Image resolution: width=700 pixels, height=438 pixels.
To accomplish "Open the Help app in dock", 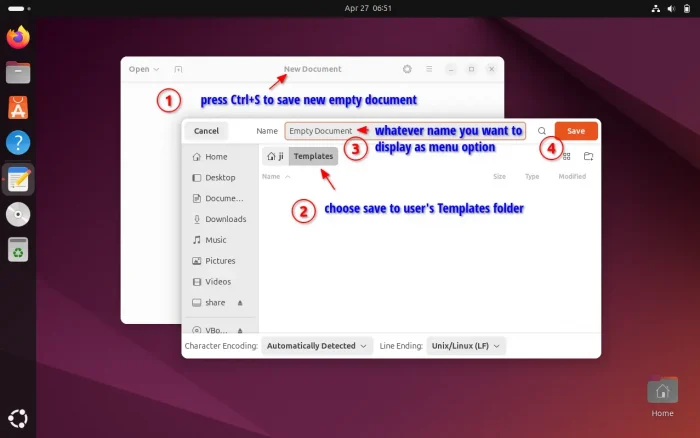I will (18, 143).
